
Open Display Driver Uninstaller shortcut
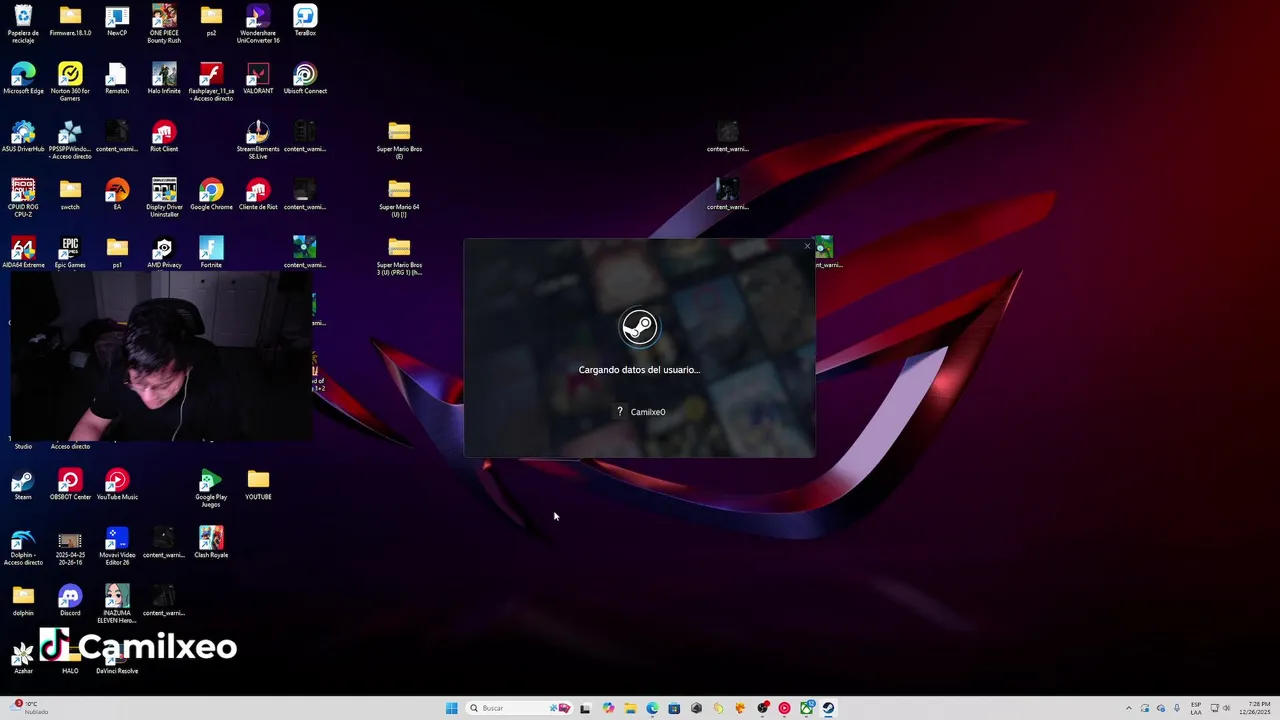click(x=164, y=197)
